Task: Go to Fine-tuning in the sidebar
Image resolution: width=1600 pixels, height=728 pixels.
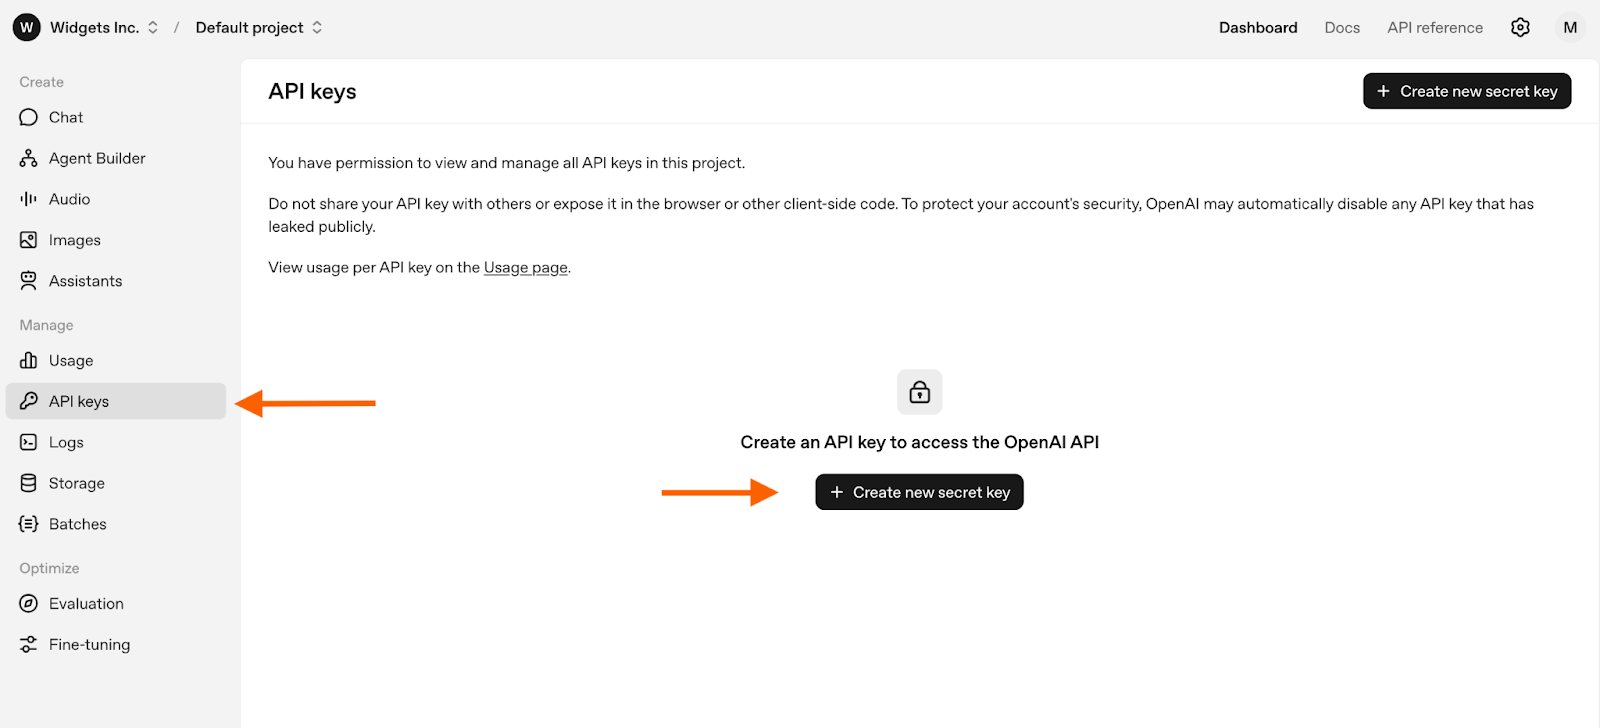Action: point(116,645)
